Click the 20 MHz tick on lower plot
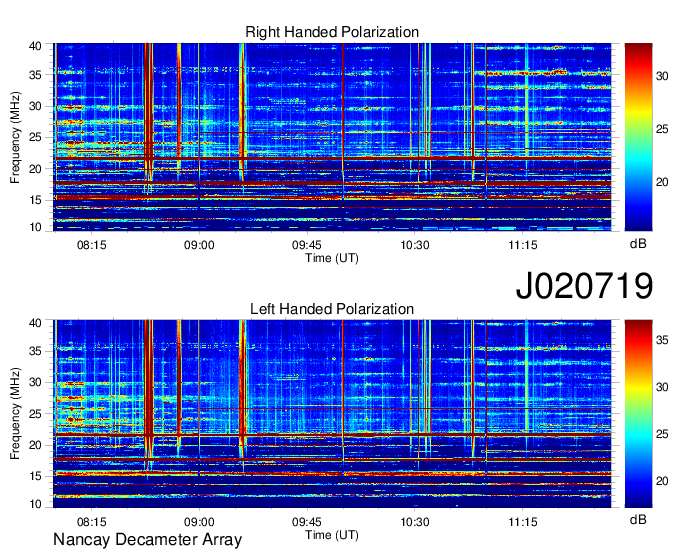680x552 pixels. 35,445
